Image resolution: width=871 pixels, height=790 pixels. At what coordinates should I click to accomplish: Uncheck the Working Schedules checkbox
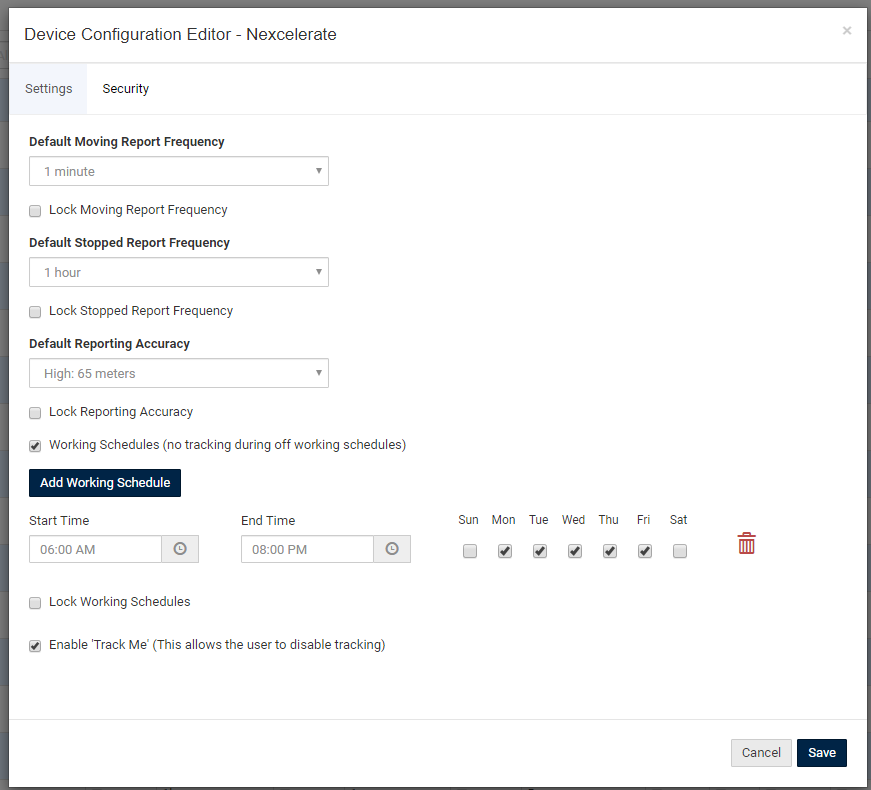35,446
